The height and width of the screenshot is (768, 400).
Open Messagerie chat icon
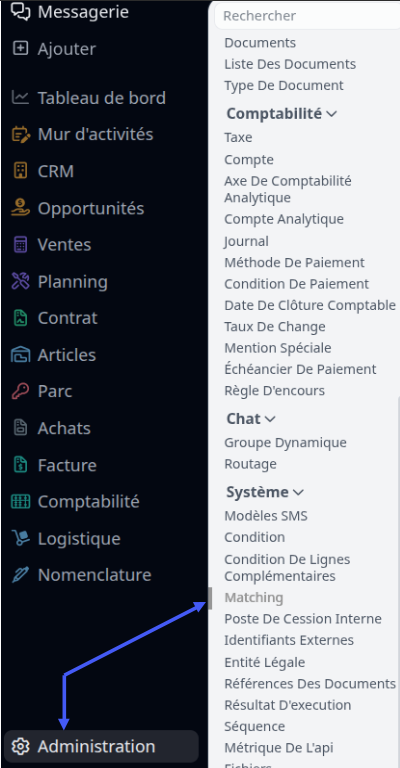(21, 12)
